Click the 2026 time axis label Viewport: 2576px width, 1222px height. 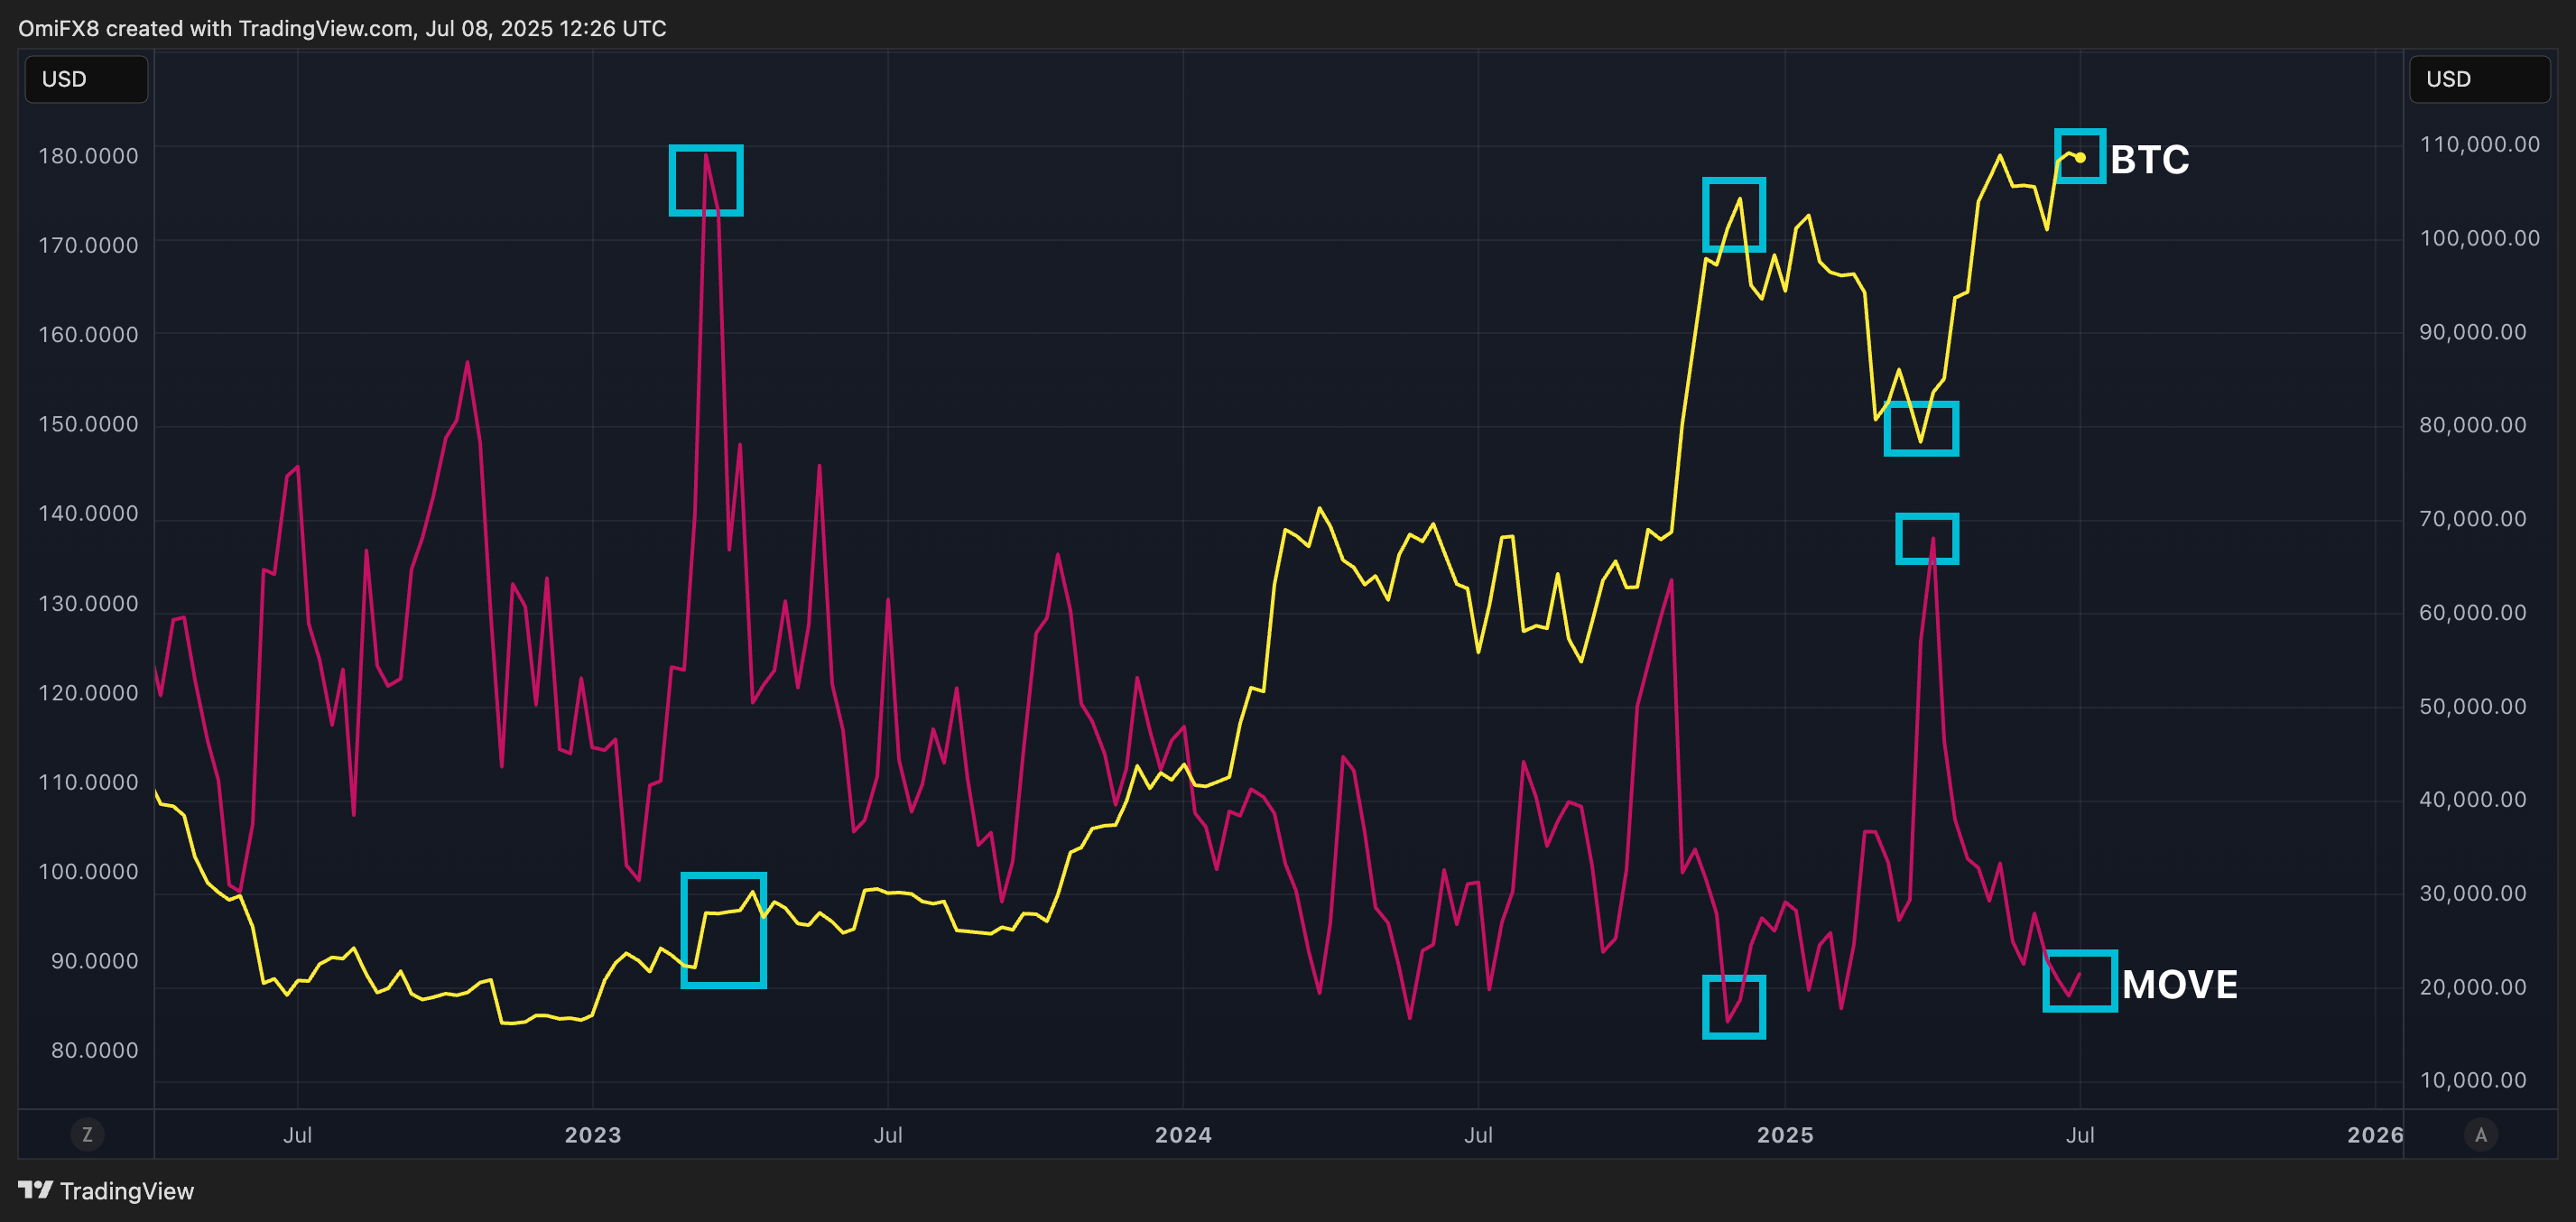point(2375,1134)
